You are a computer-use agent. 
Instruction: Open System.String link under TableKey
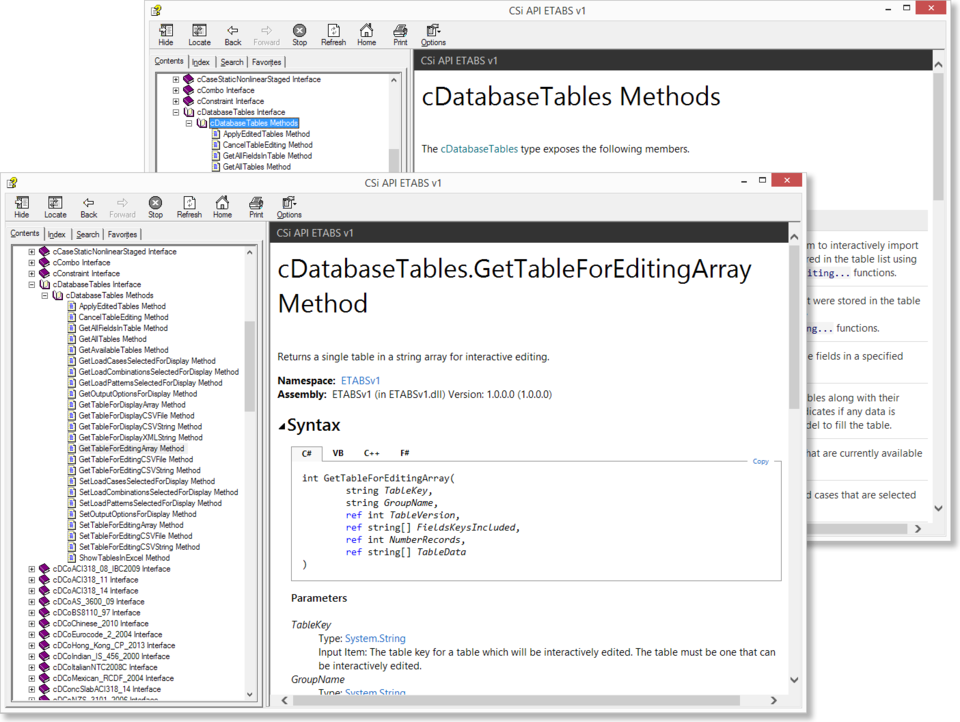[x=375, y=638]
